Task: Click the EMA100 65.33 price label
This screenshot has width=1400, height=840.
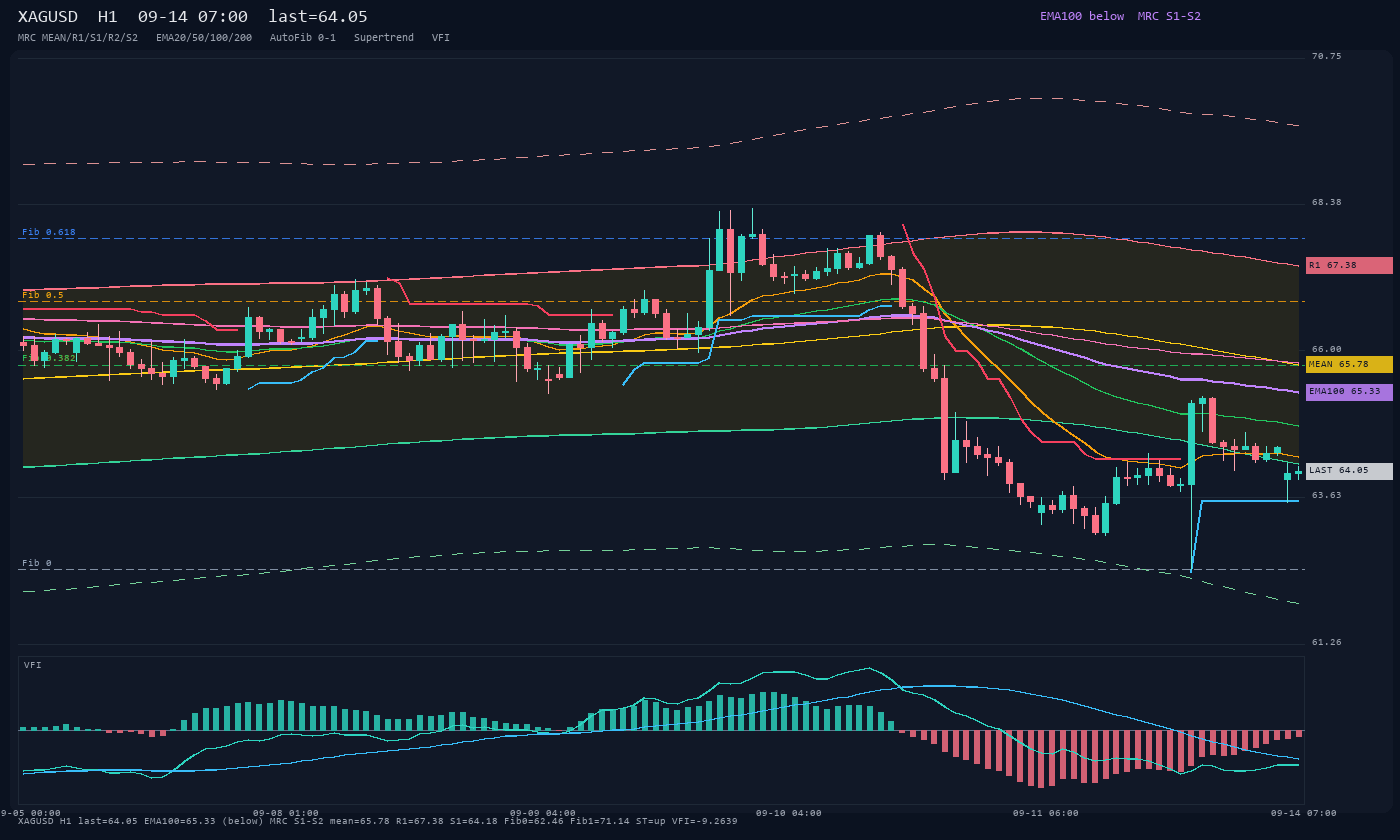Action: click(1349, 391)
